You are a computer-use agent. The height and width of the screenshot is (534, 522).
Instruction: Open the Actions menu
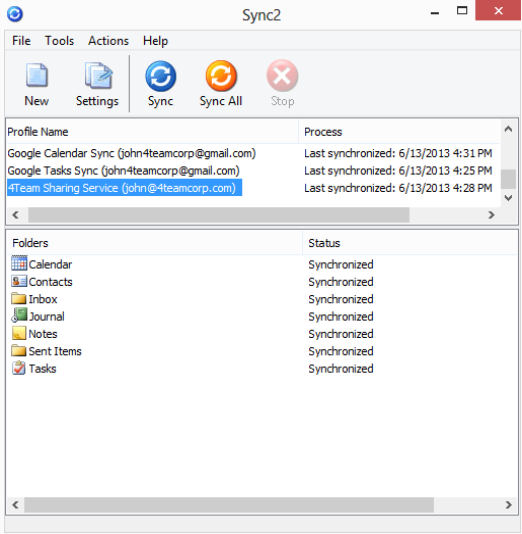(x=108, y=41)
